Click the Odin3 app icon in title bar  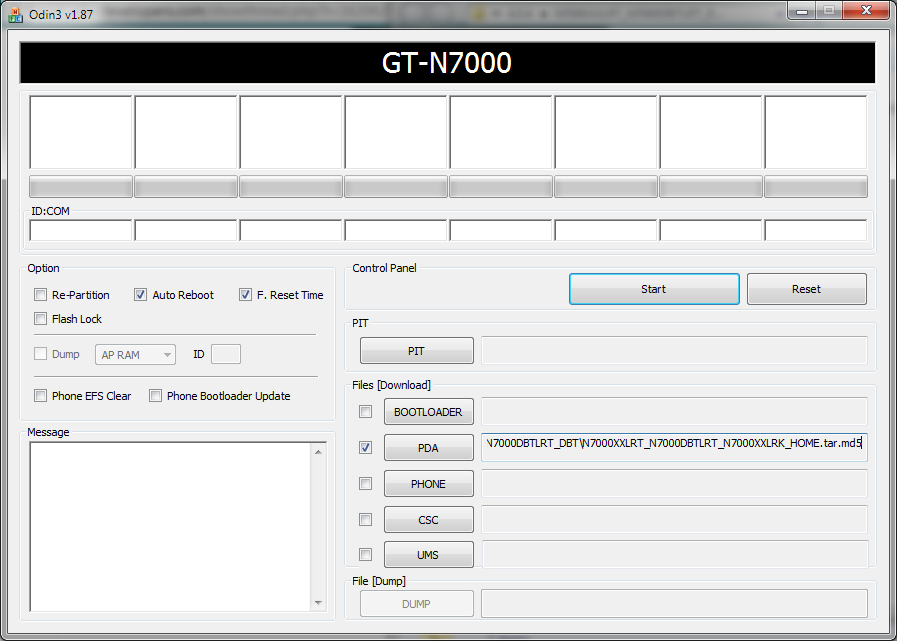tap(15, 14)
